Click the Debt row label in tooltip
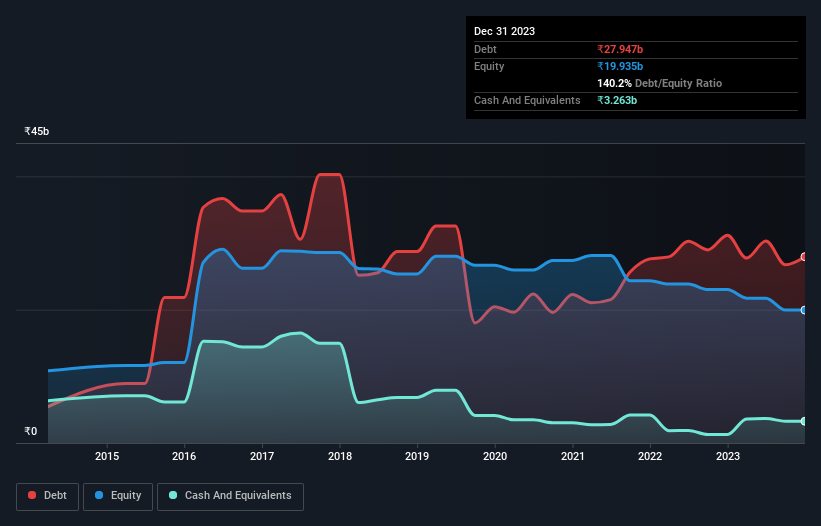This screenshot has height=526, width=821. coord(485,49)
